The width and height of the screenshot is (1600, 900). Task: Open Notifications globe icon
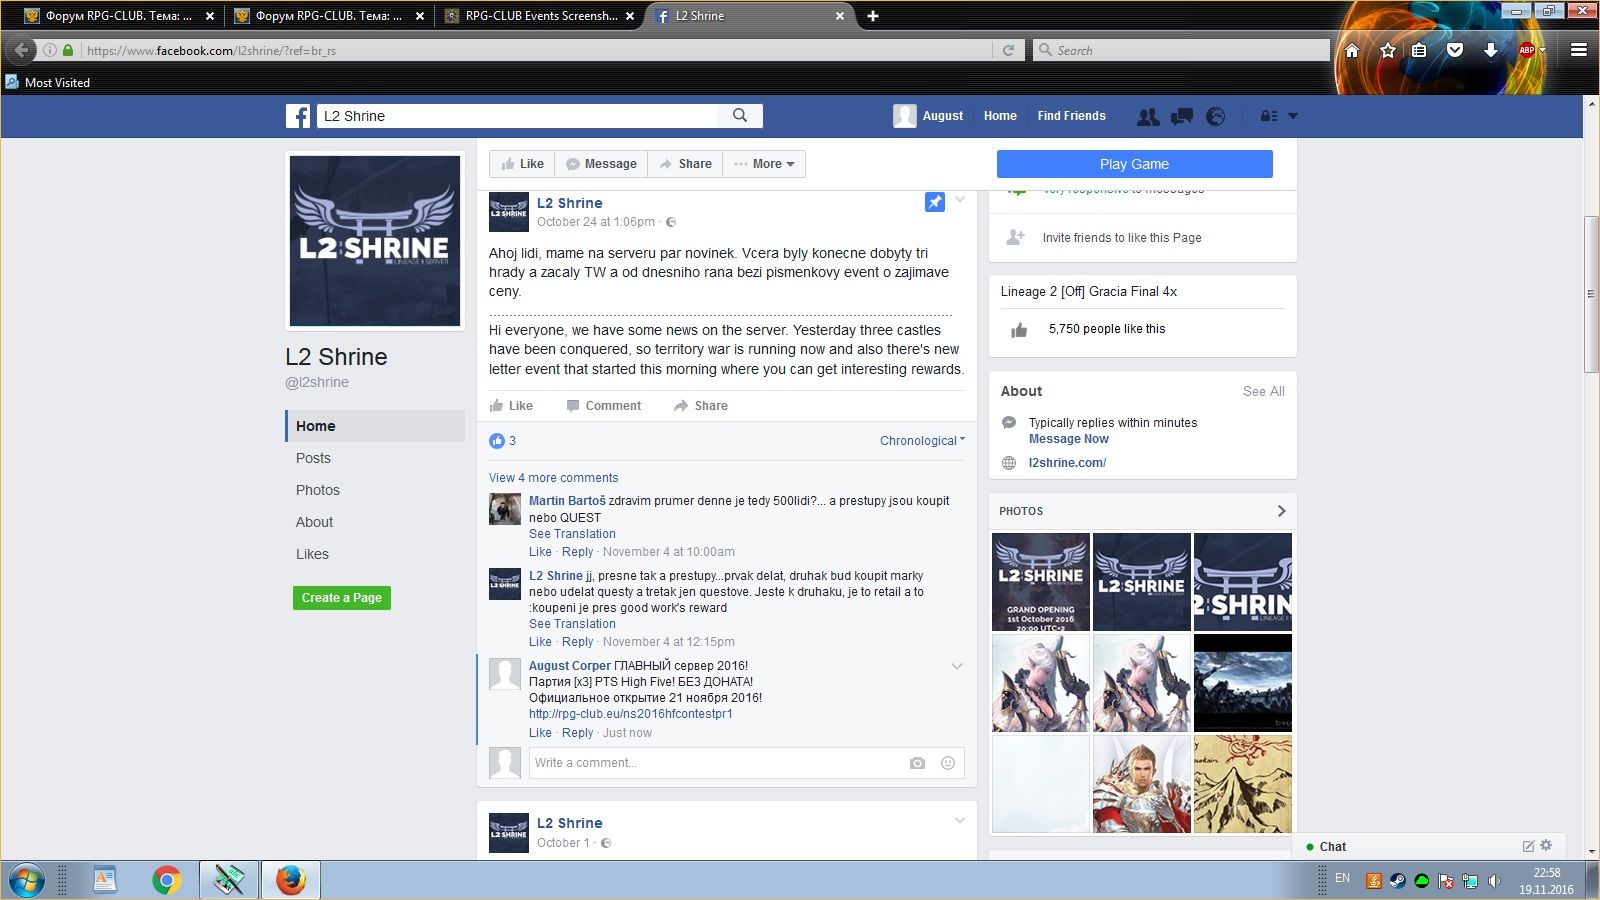point(1216,117)
